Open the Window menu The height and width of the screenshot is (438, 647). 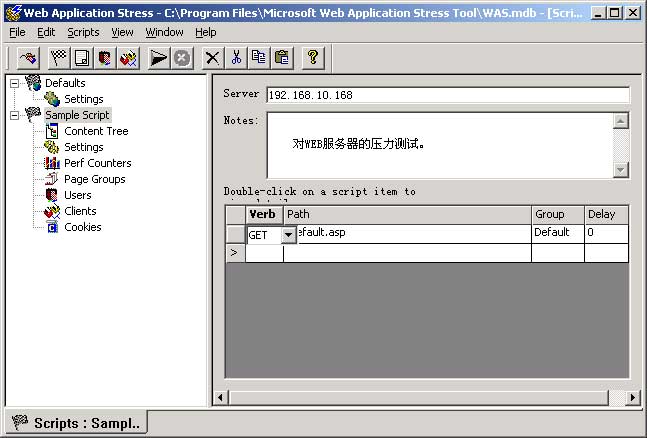point(164,32)
